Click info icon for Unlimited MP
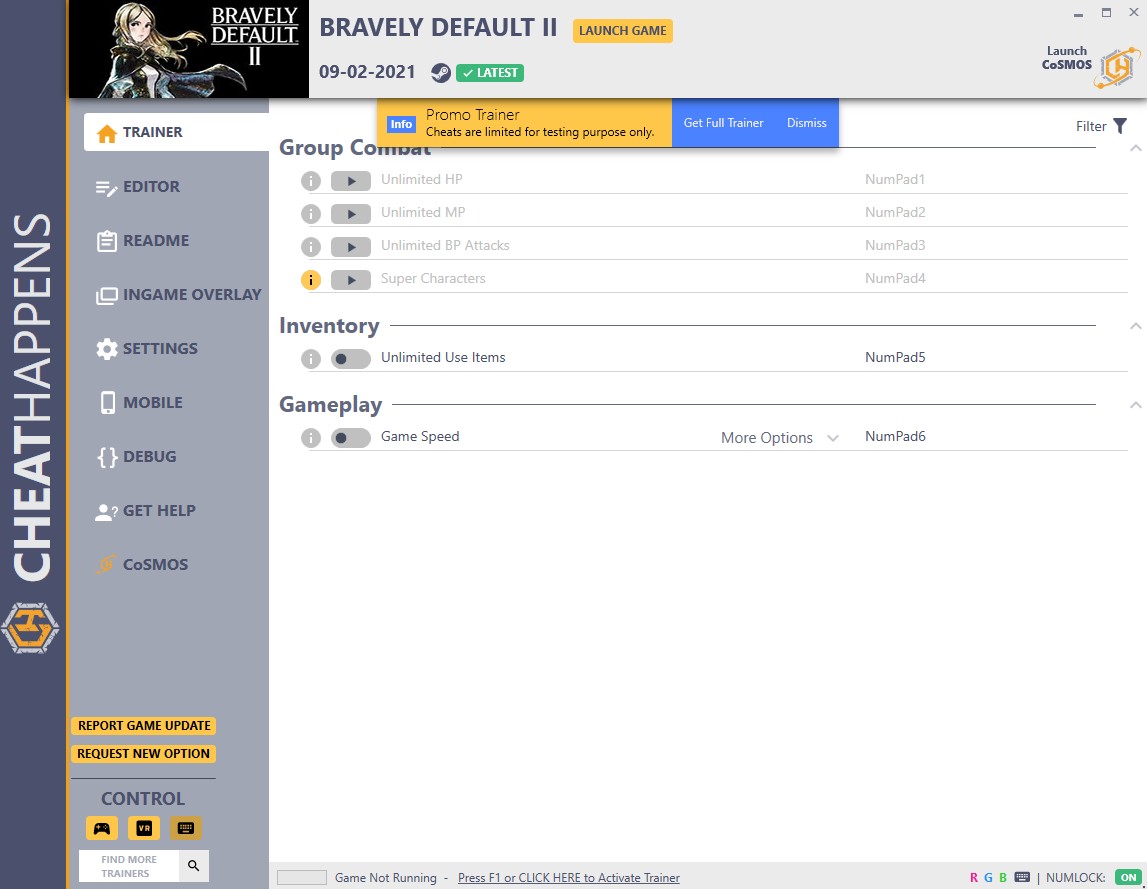The image size is (1147, 889). click(311, 214)
